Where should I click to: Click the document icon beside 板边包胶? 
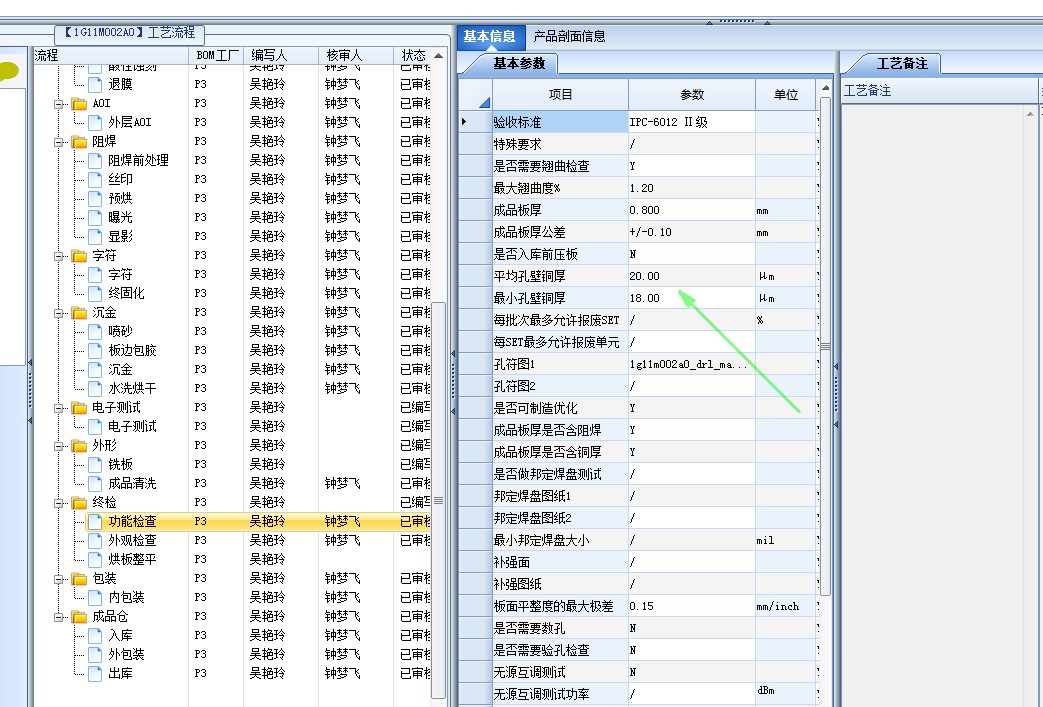click(x=96, y=351)
